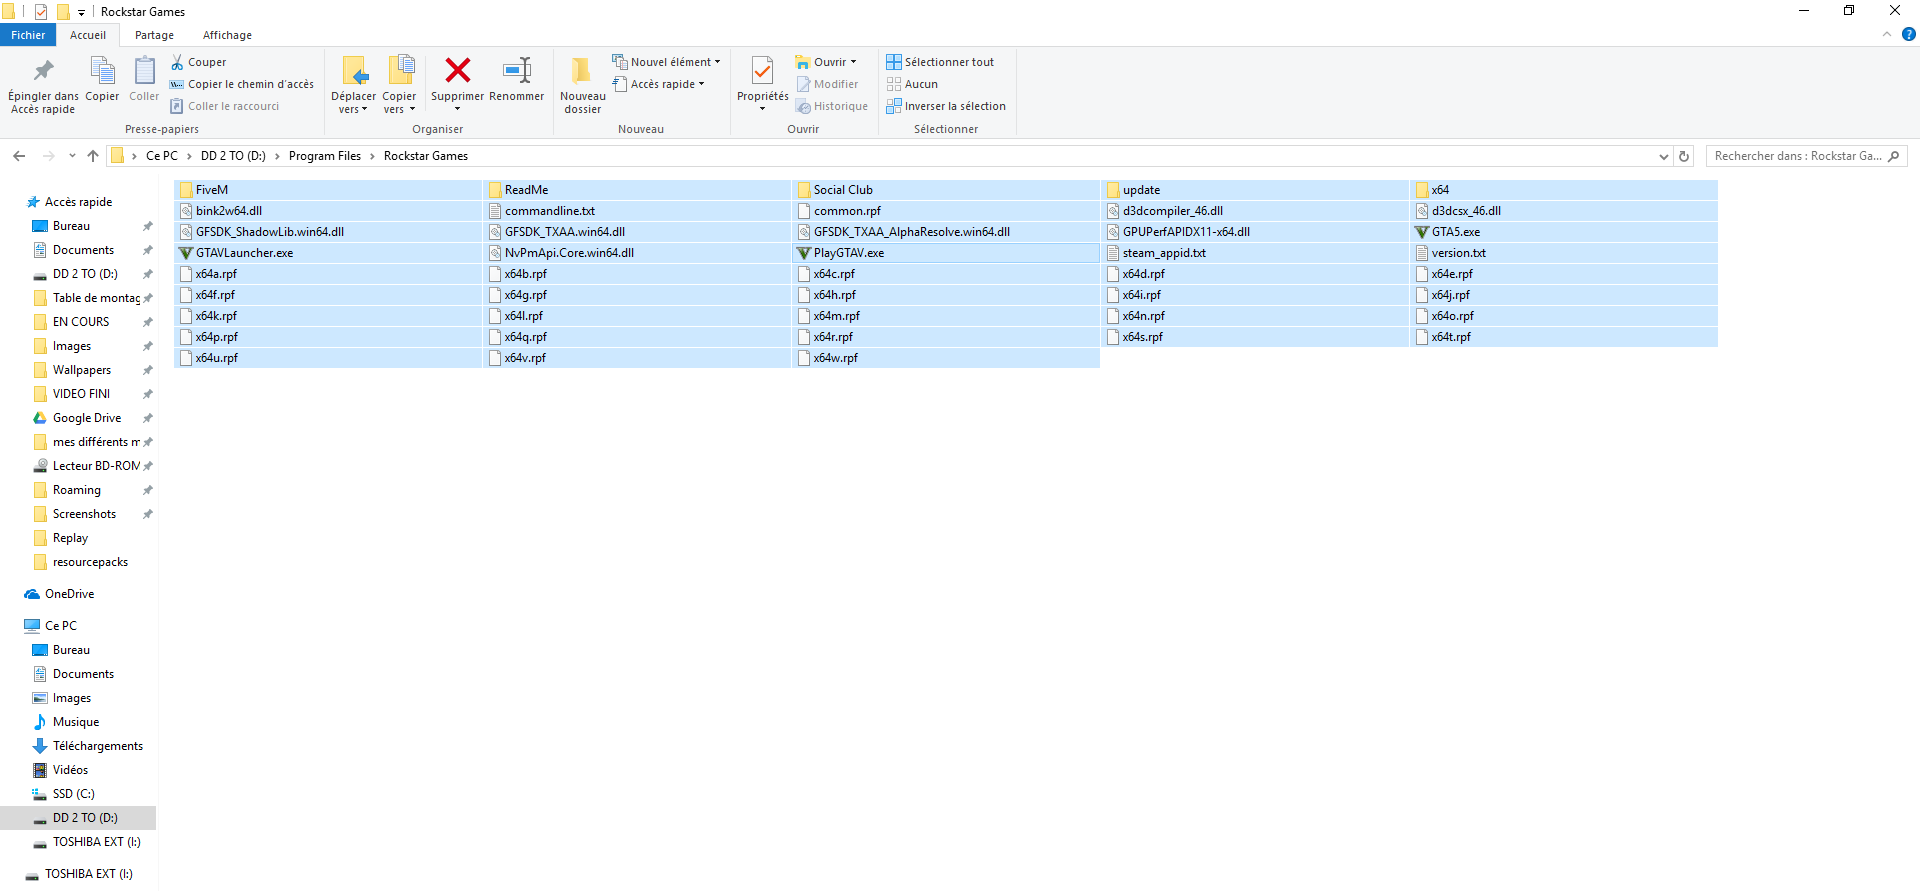Select GTA5.exe
The height and width of the screenshot is (891, 1920).
point(1564,232)
